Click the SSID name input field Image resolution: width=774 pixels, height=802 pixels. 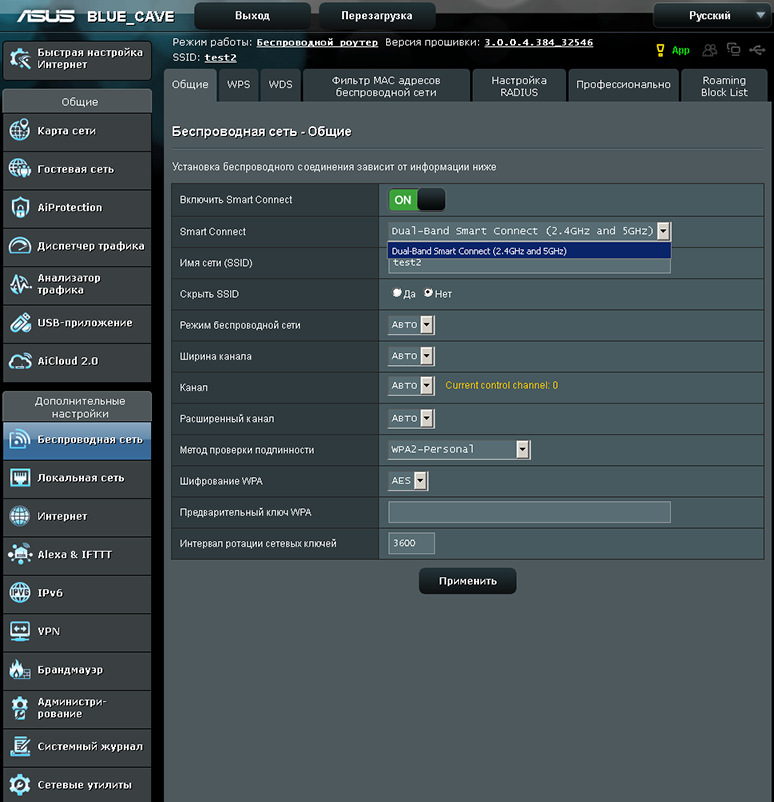(529, 265)
